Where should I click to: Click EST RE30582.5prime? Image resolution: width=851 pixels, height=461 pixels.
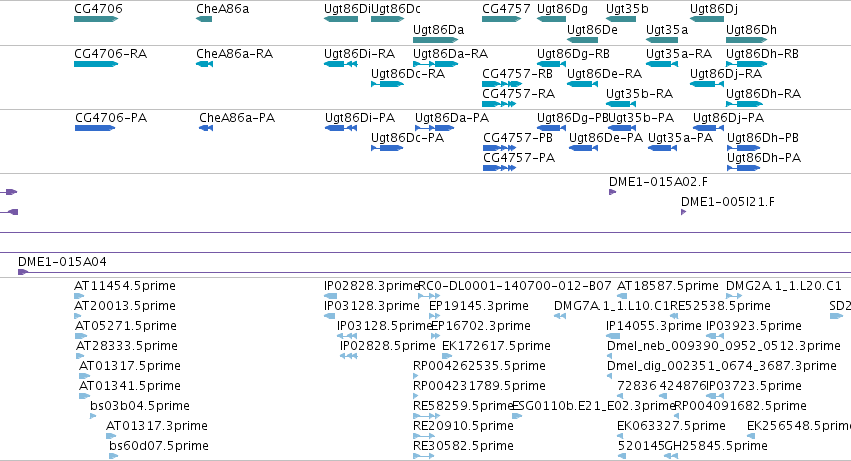pos(423,456)
